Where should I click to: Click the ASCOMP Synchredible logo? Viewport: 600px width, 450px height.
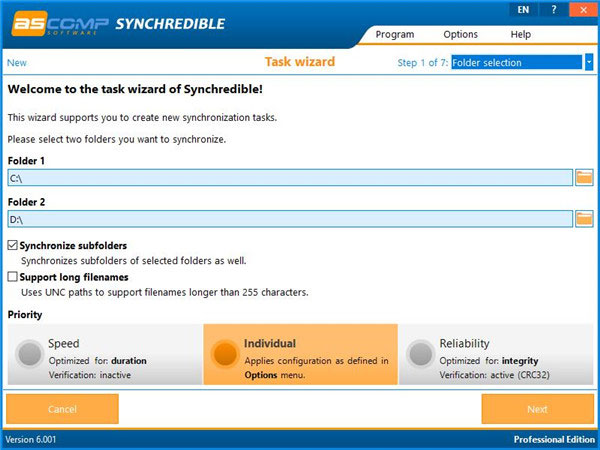click(x=118, y=24)
